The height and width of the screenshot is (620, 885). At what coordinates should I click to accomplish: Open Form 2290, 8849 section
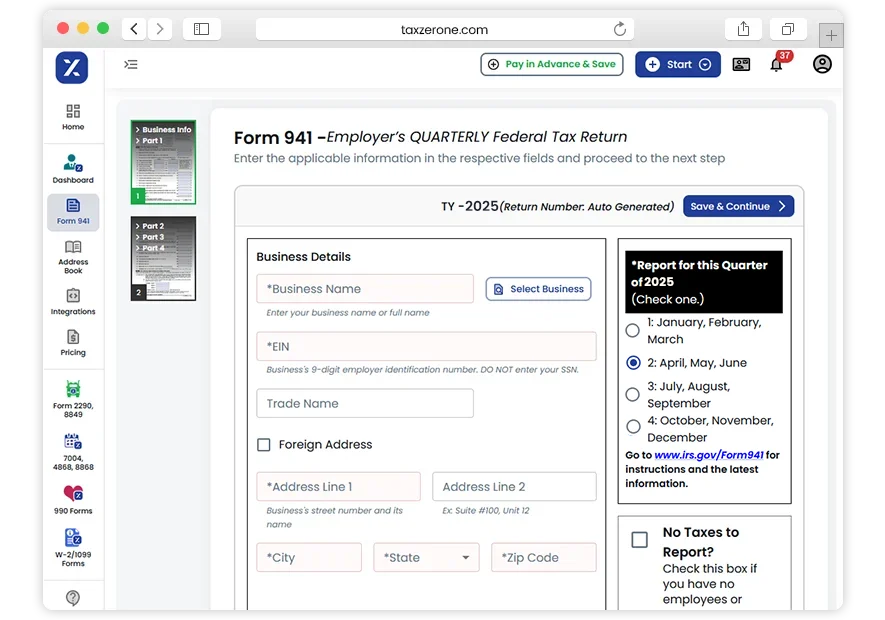72,399
